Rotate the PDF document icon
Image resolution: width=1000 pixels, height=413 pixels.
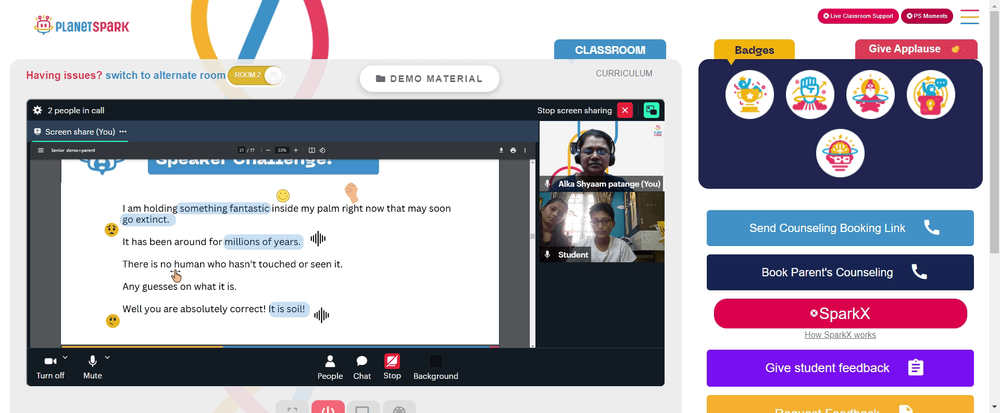tap(322, 150)
